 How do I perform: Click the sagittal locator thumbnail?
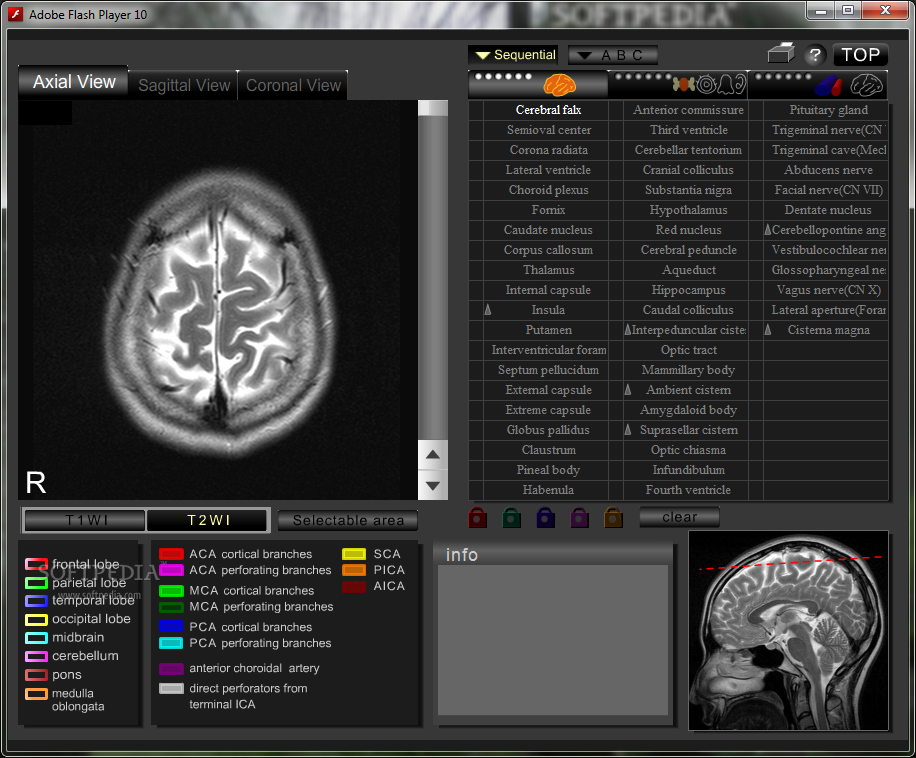coord(789,631)
